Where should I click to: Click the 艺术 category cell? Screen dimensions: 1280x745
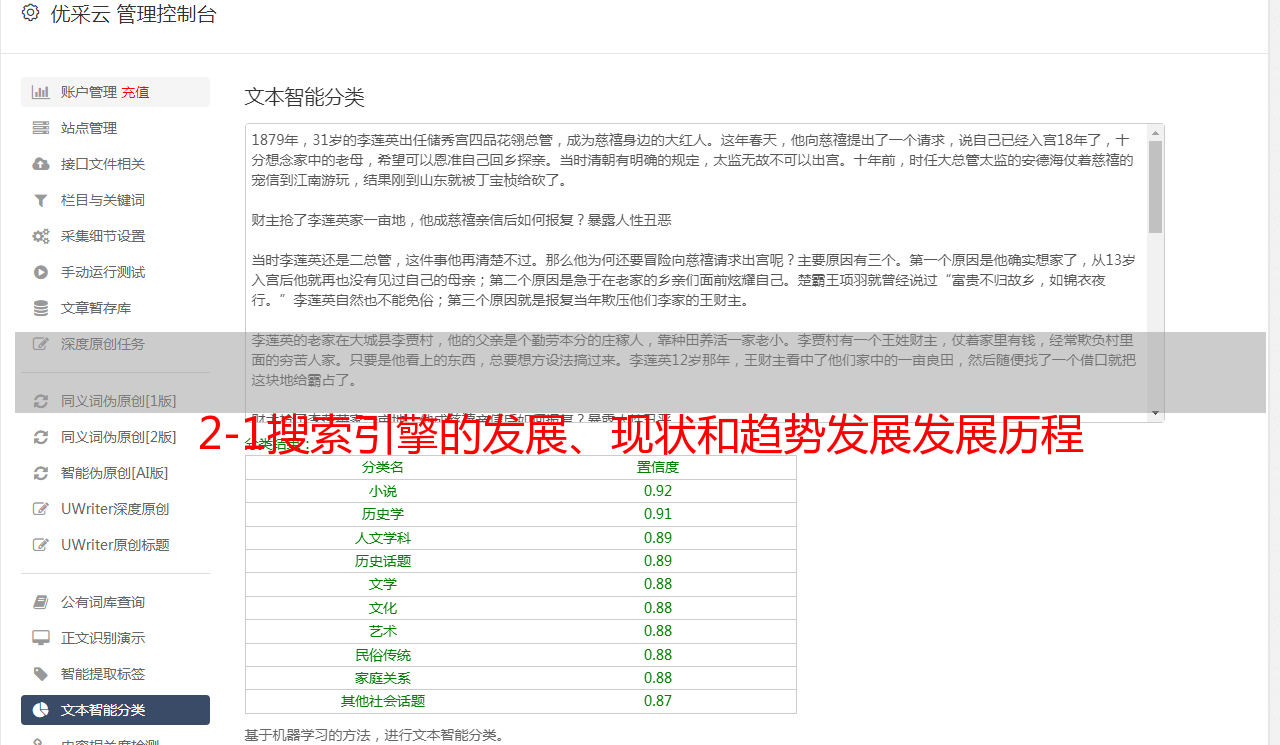383,631
